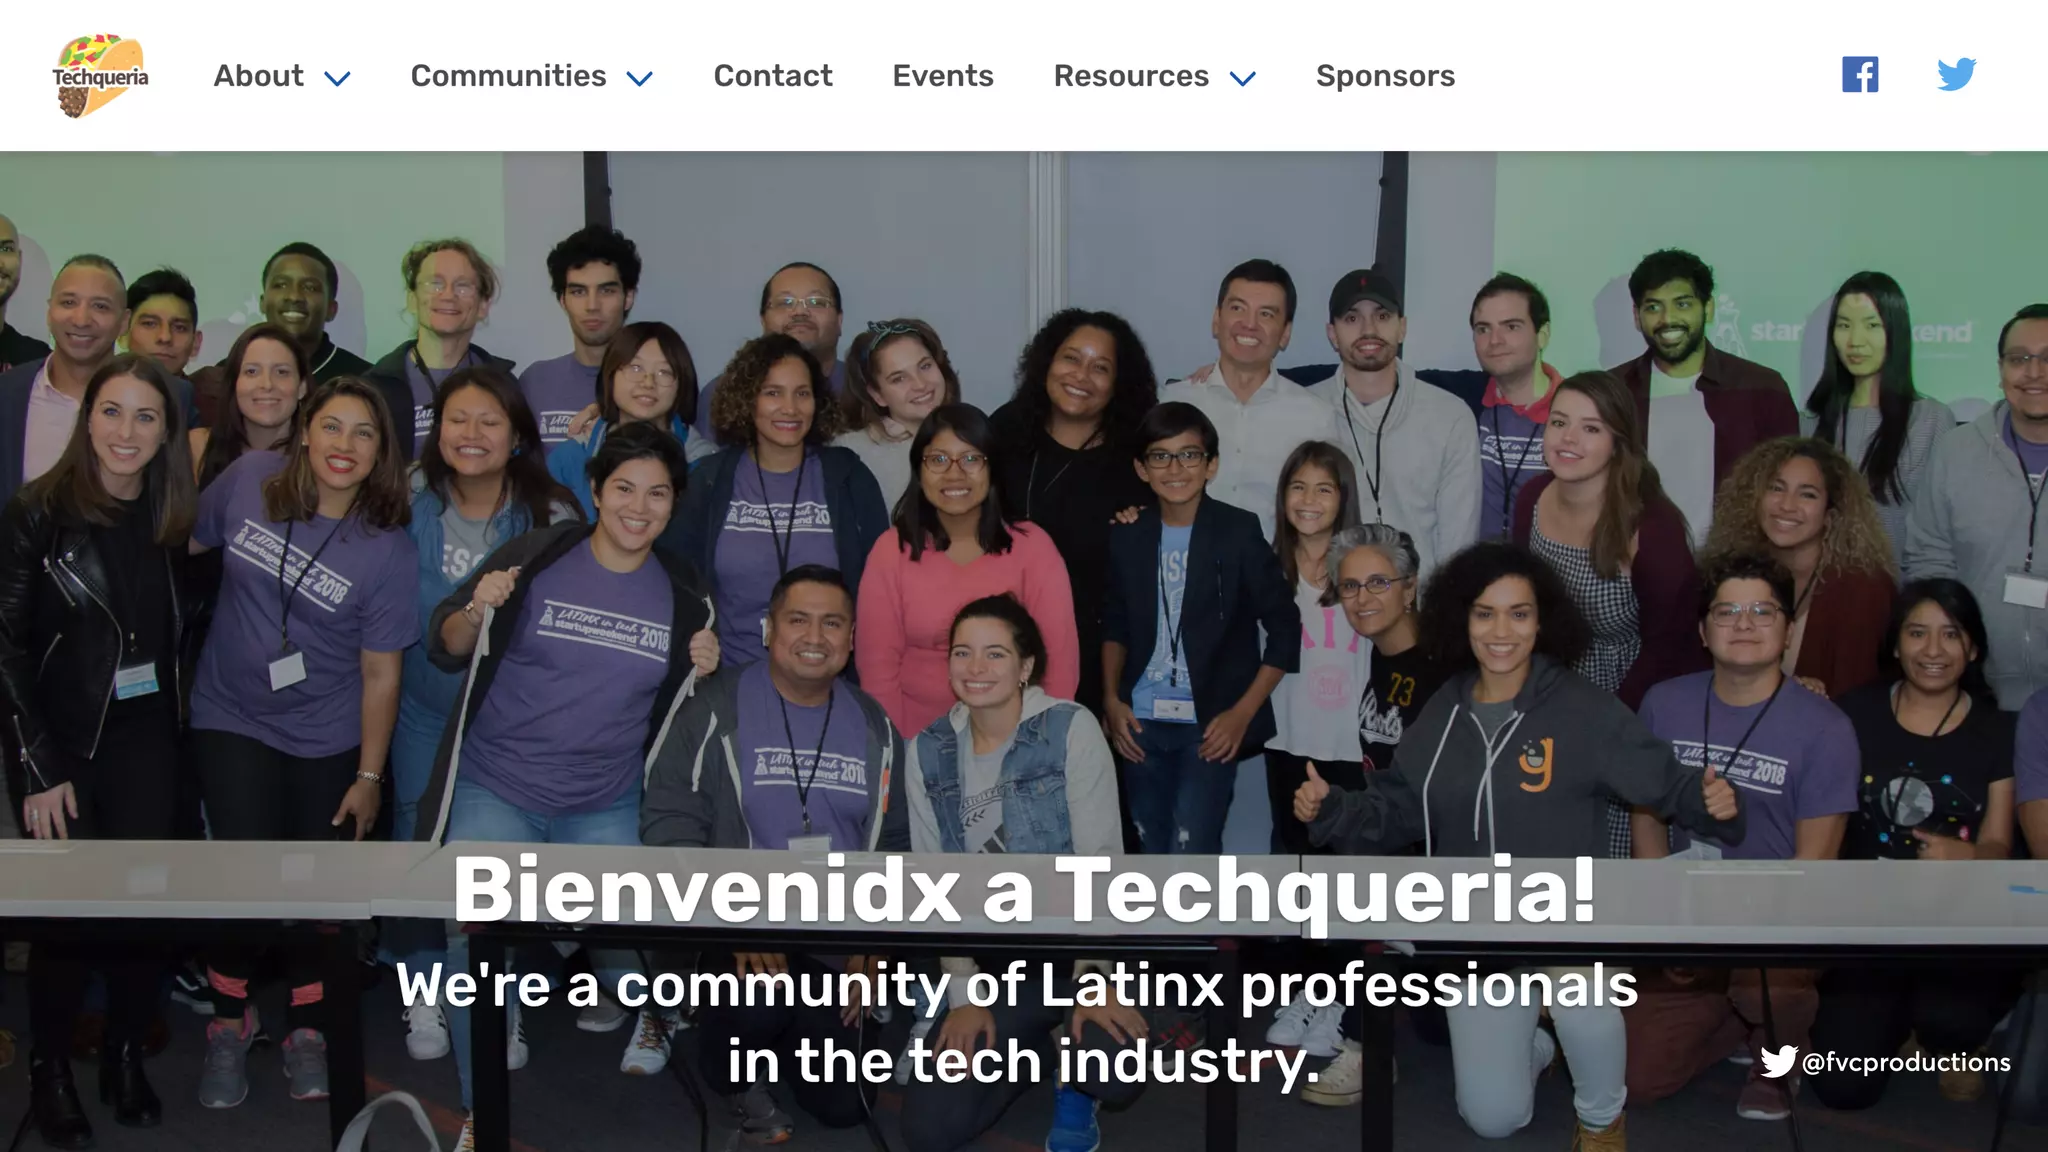Open the Events link
This screenshot has height=1152, width=2048.
(943, 76)
